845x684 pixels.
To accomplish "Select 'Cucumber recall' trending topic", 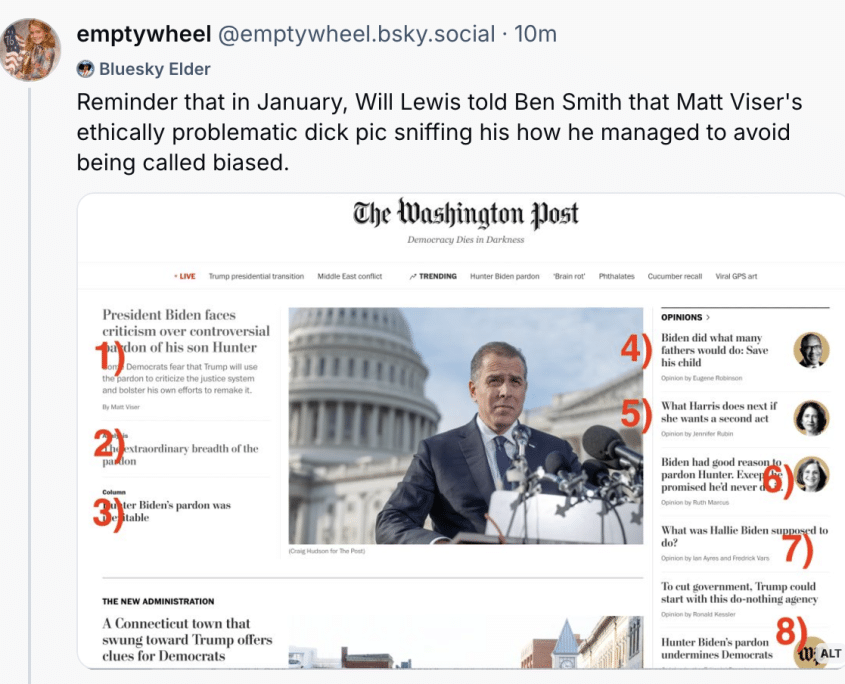I will tap(675, 276).
